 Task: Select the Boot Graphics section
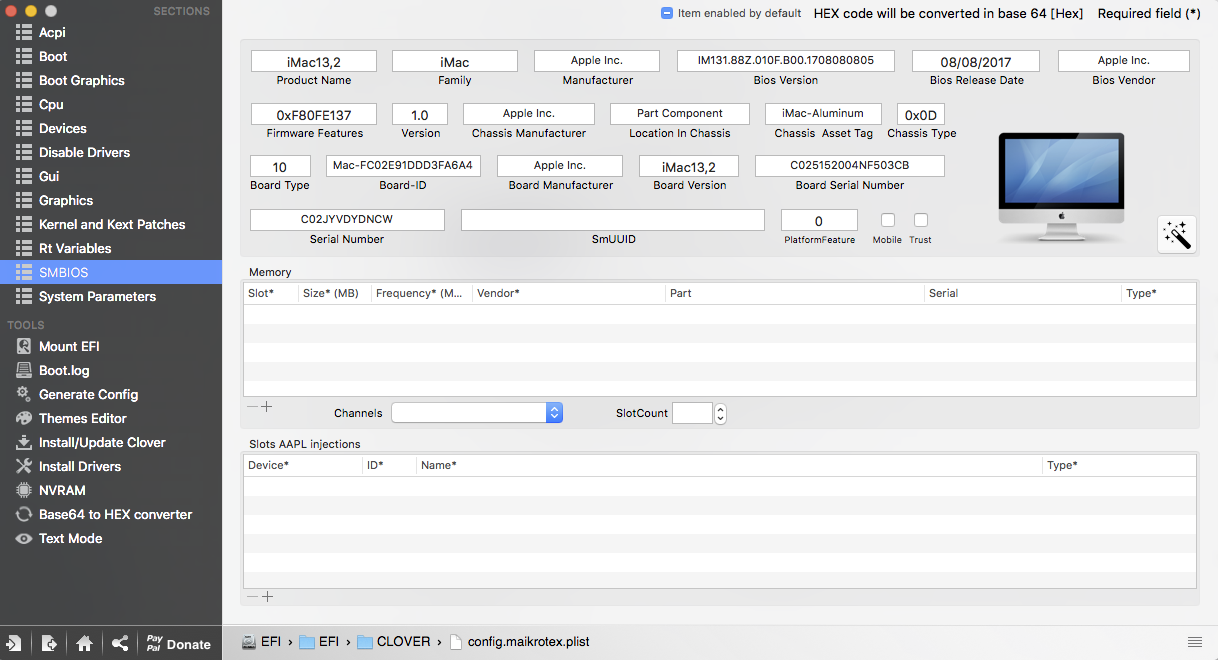(x=82, y=80)
